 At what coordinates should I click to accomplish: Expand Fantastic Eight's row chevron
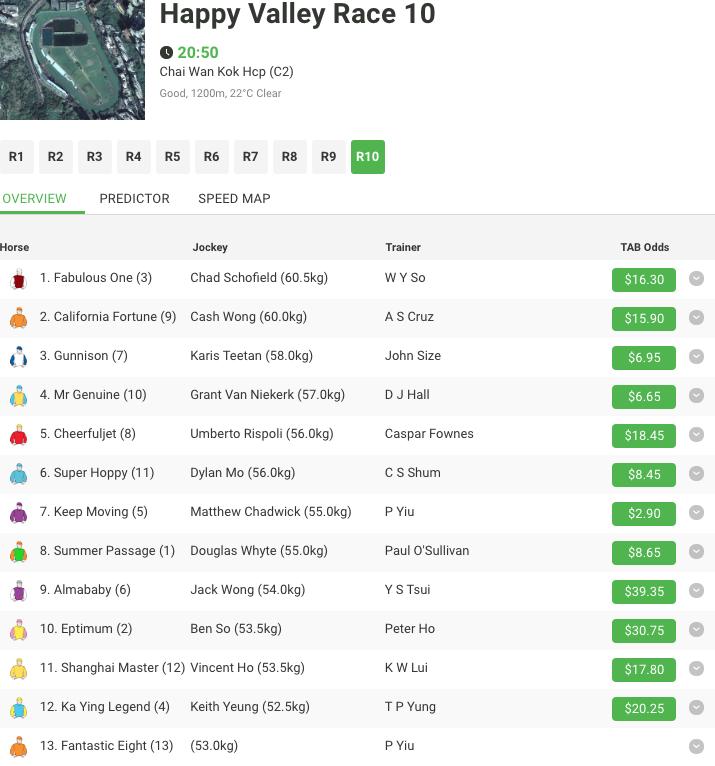point(697,746)
